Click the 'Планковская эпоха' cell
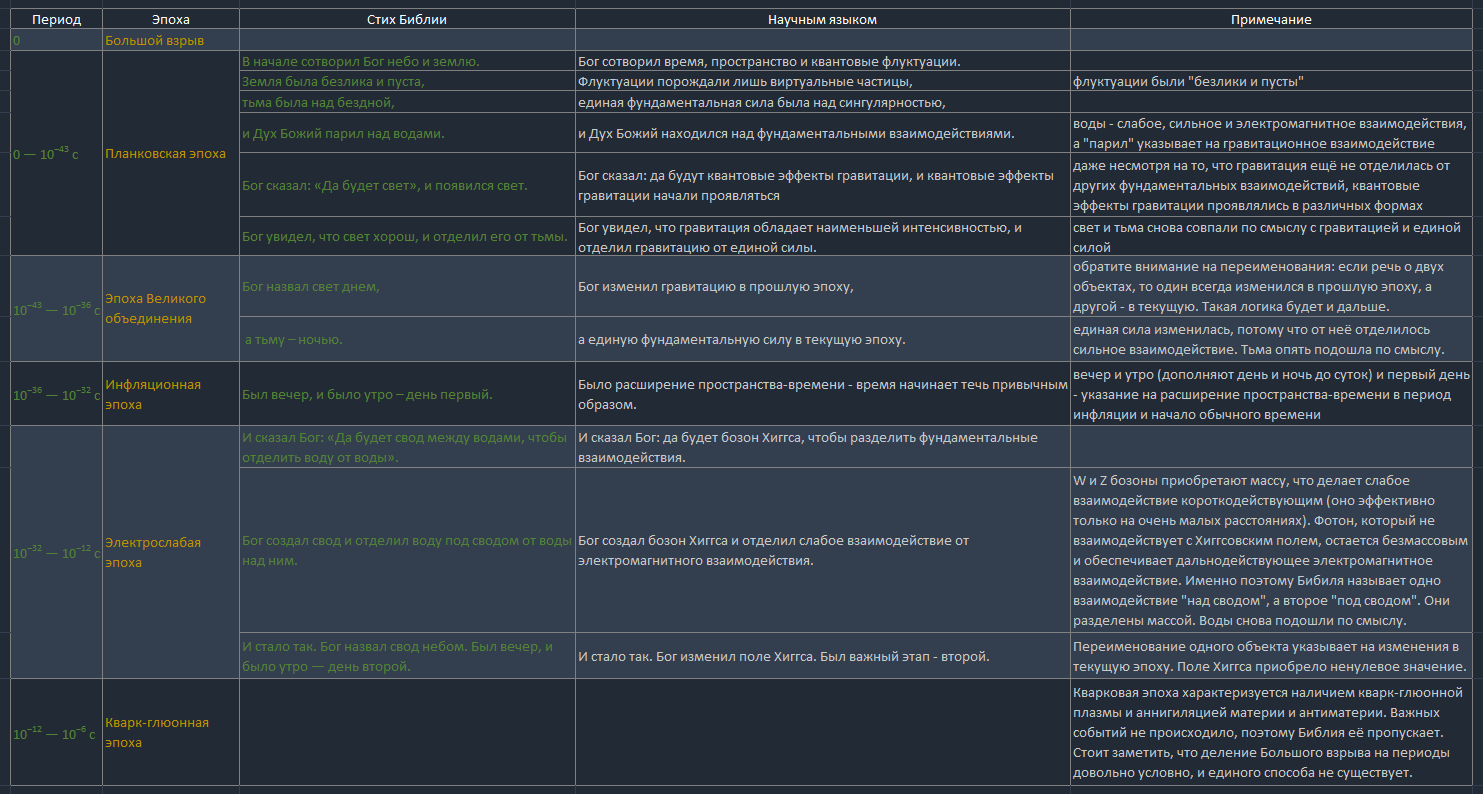 [x=171, y=153]
